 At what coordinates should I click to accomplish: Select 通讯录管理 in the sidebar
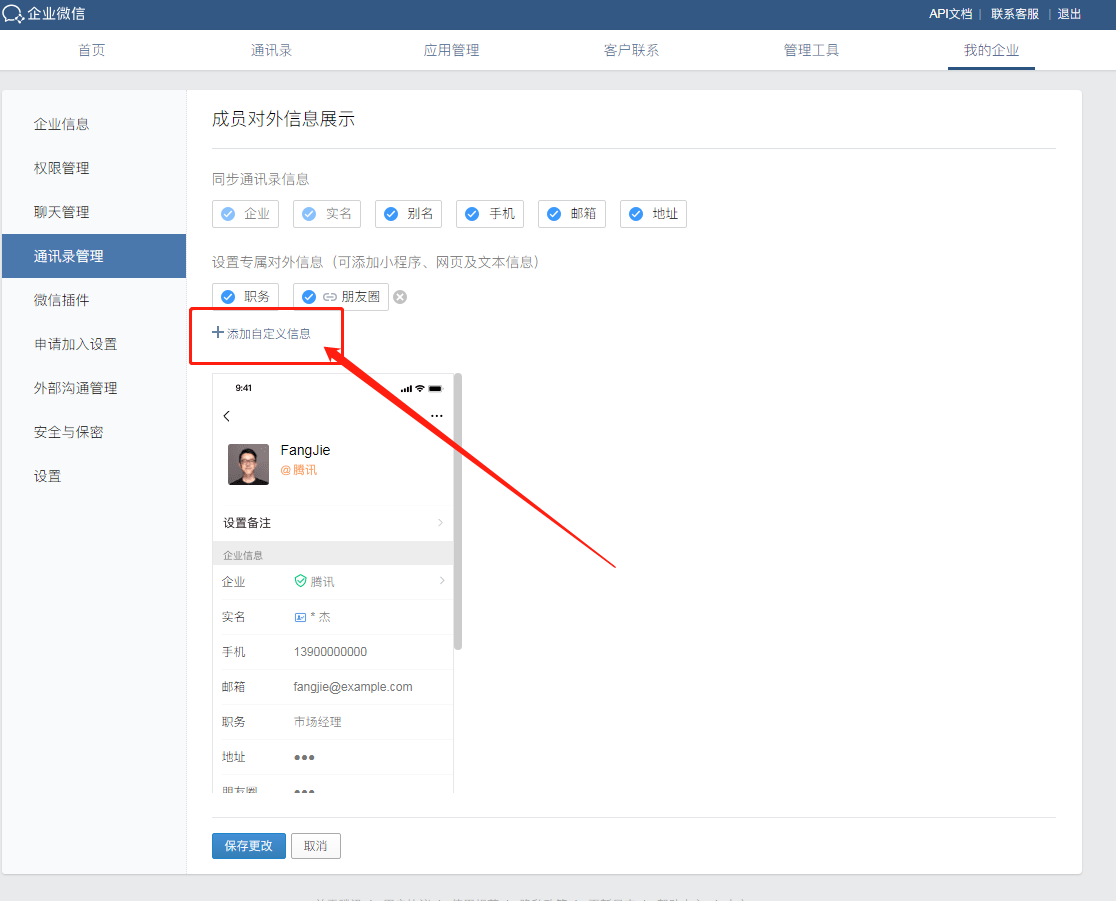tap(94, 256)
